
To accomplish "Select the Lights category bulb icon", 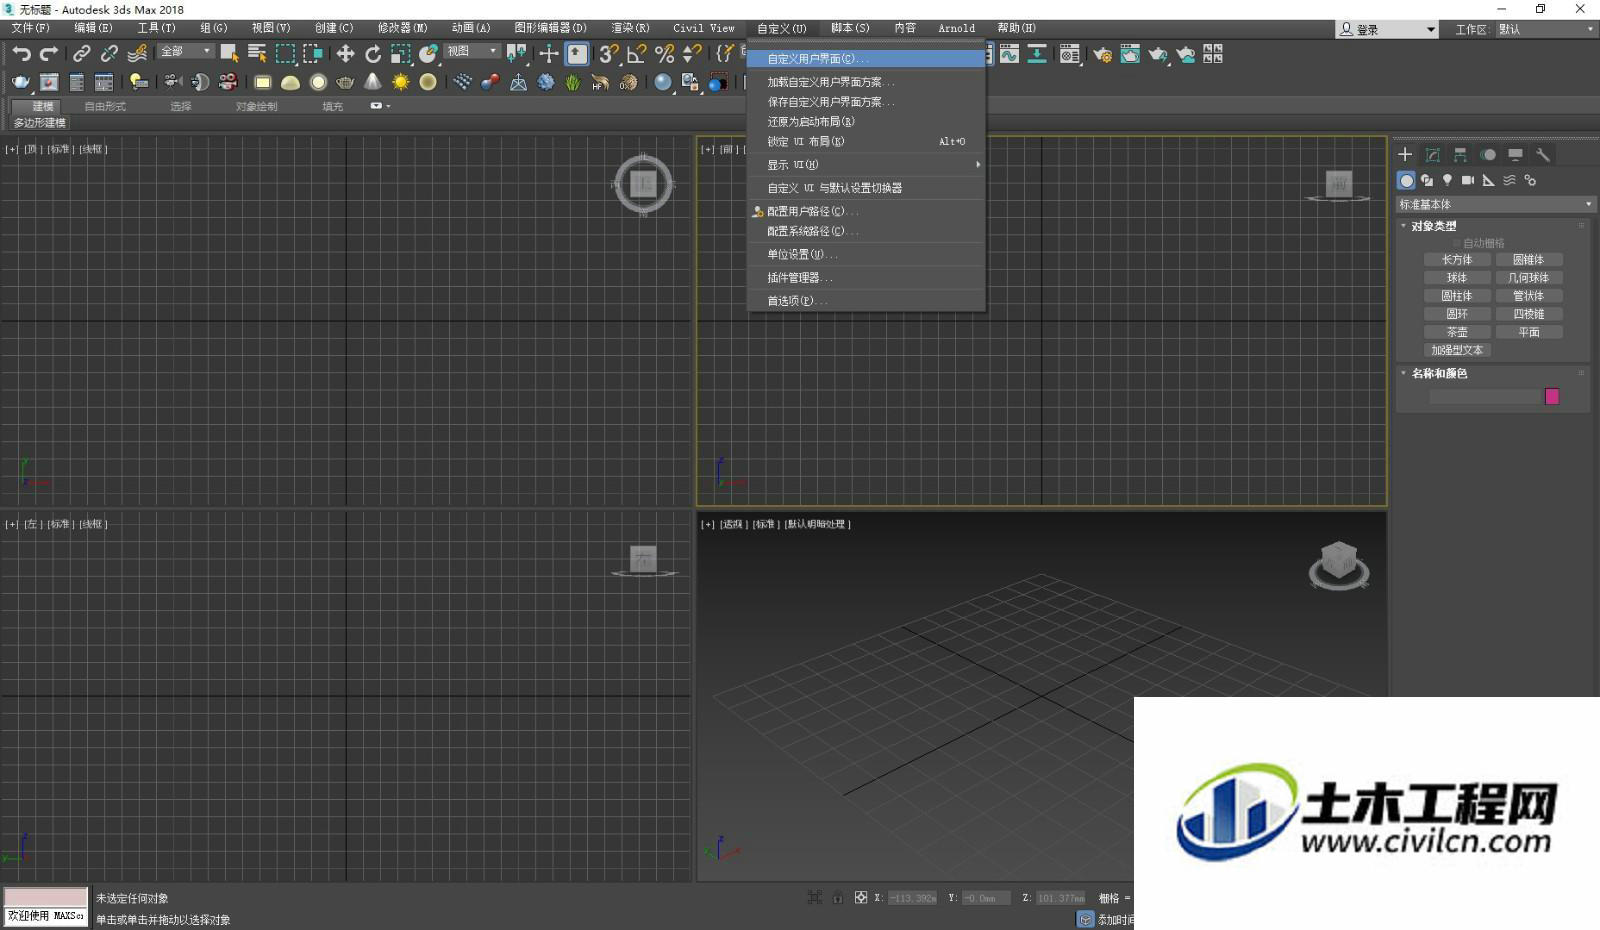I will [x=1447, y=180].
